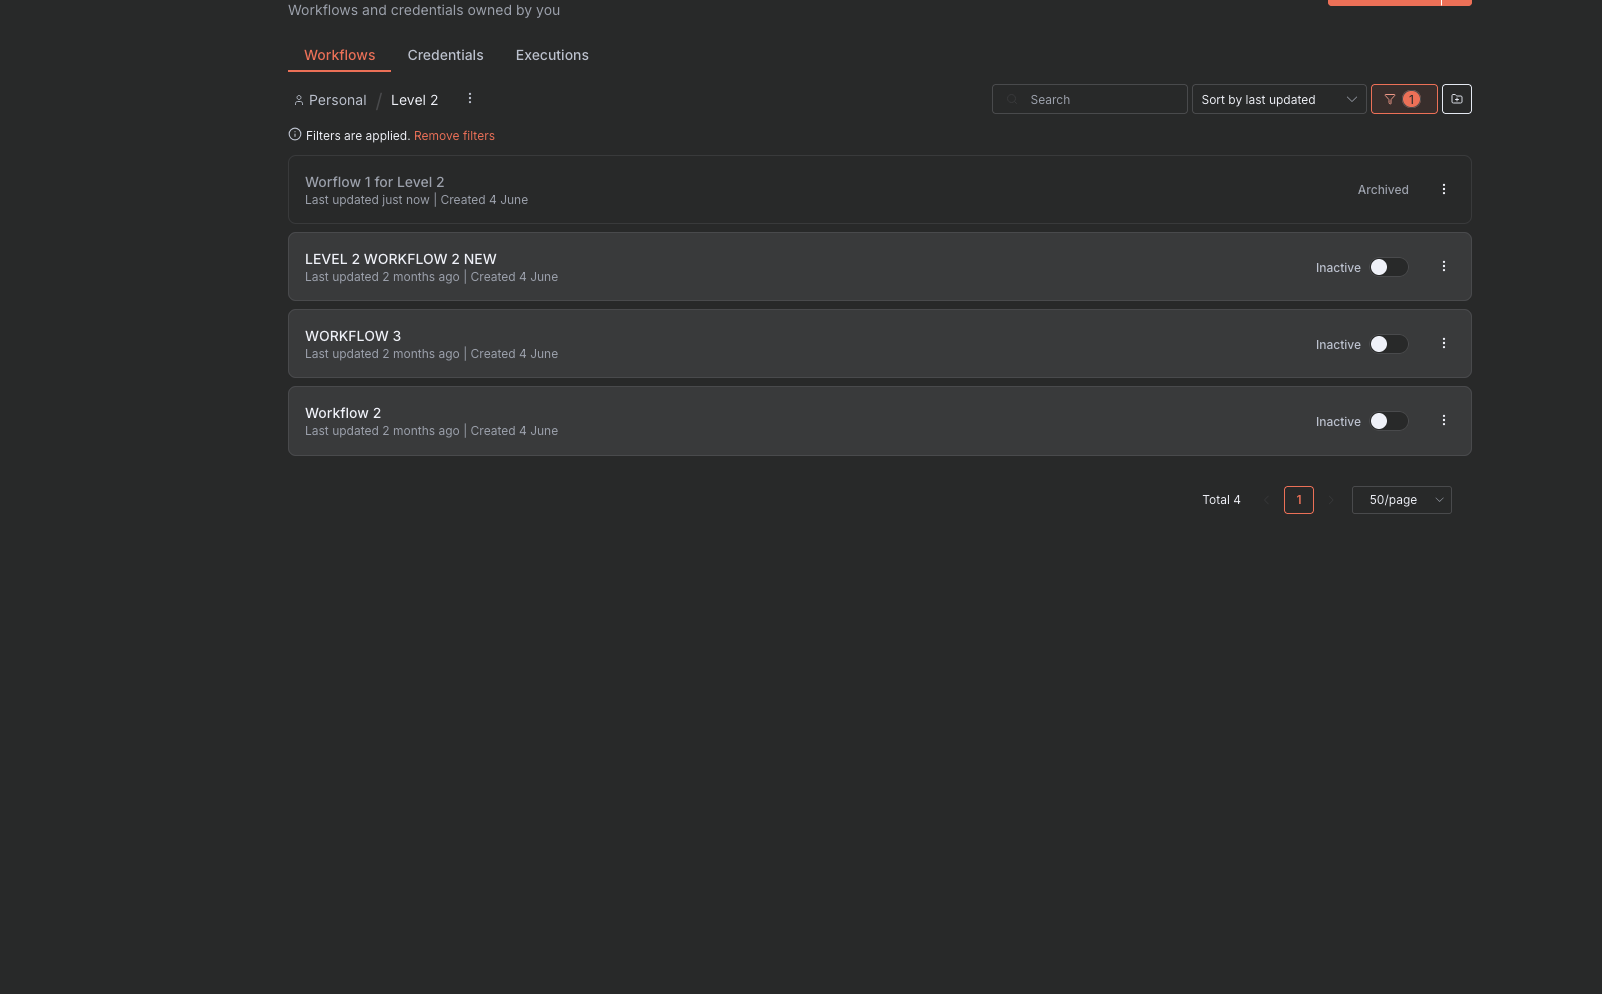The image size is (1602, 994).
Task: Click the Remove filters link
Action: [454, 136]
